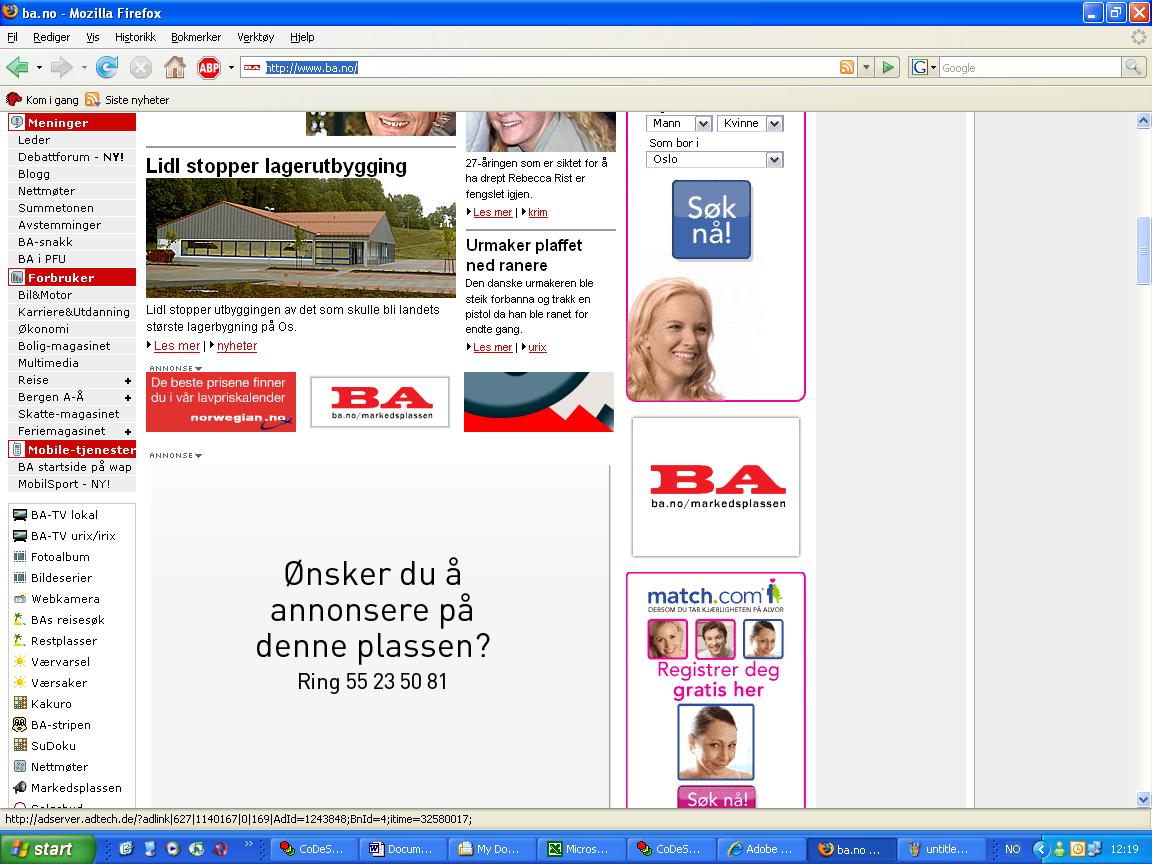Click the Forward arrow button
1152x864 pixels.
click(62, 68)
